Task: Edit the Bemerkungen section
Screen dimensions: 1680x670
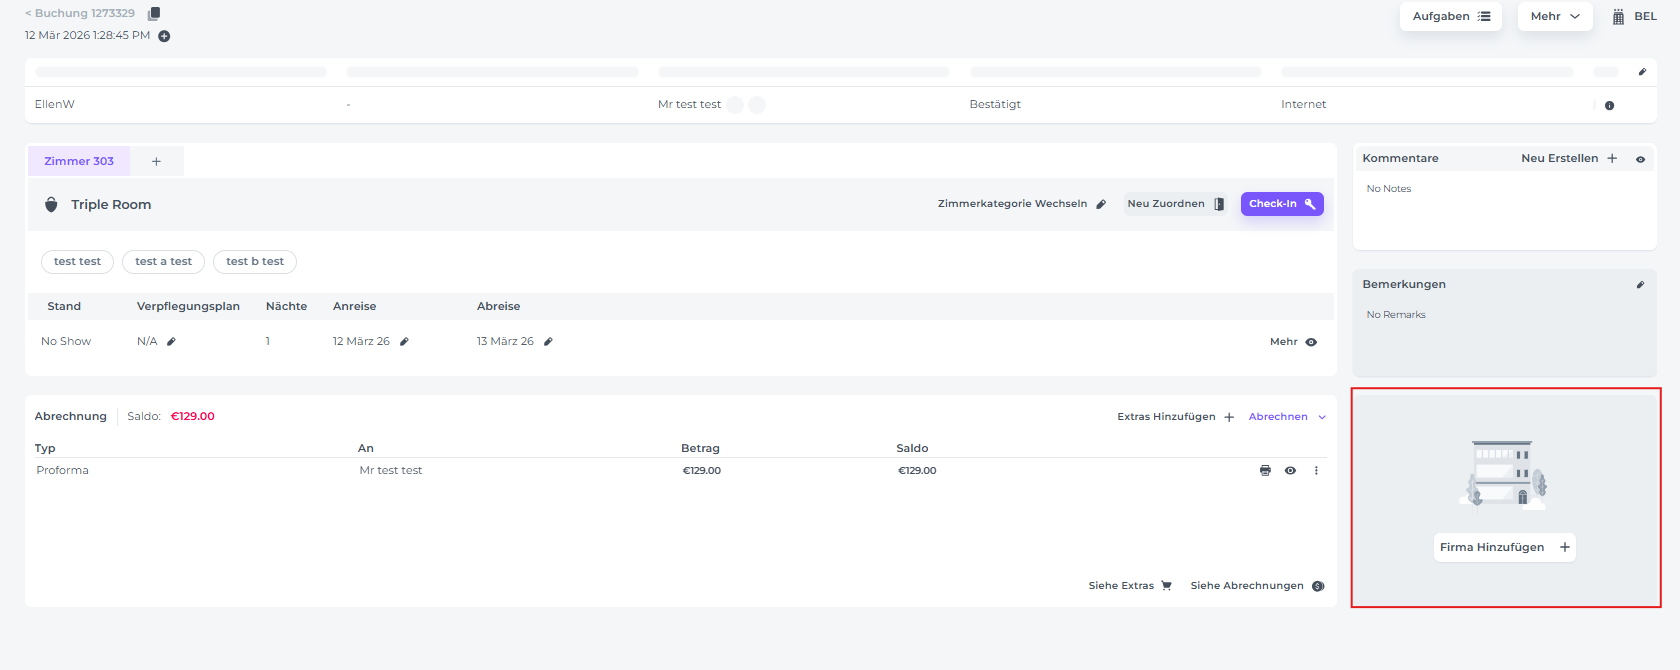Action: [x=1640, y=285]
